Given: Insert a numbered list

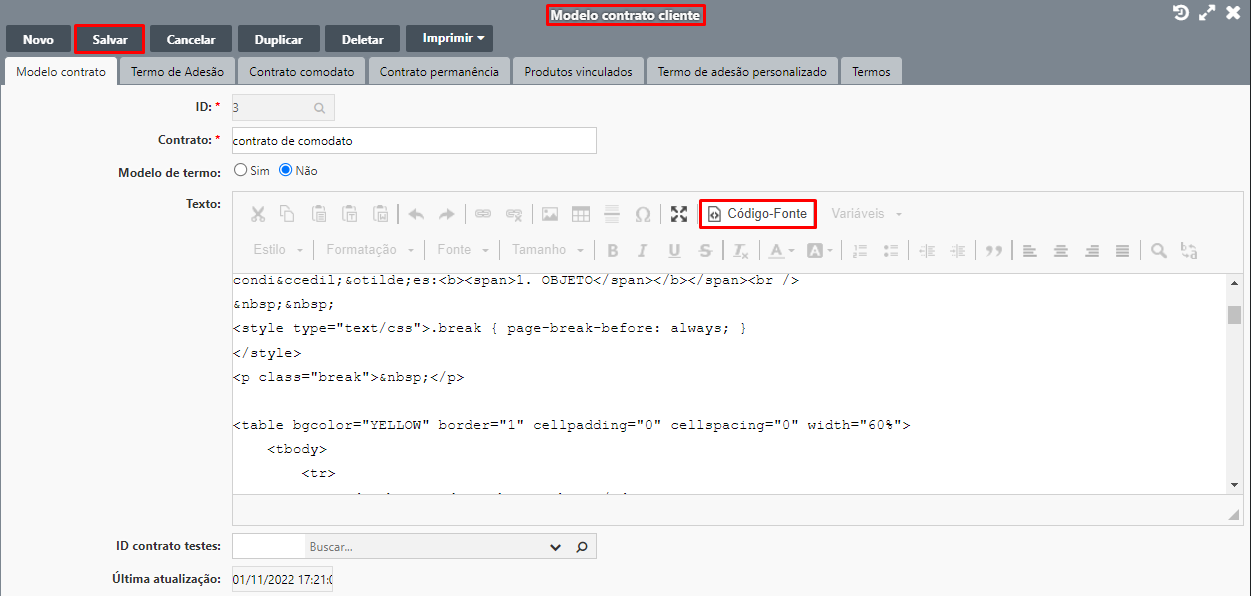Looking at the screenshot, I should [x=860, y=250].
